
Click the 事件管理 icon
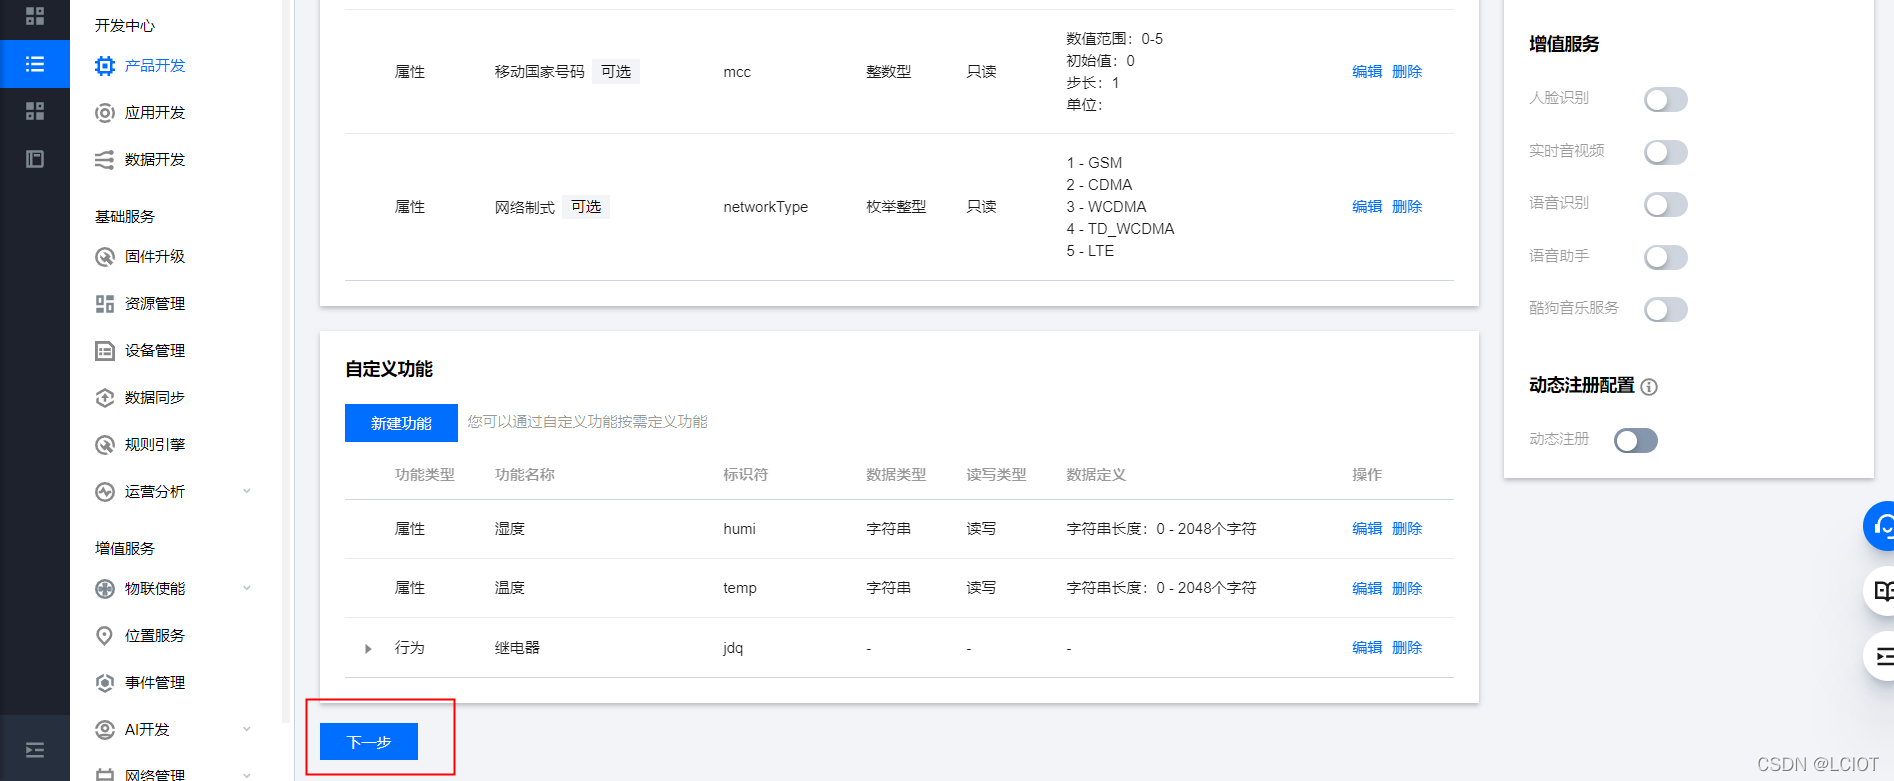pyautogui.click(x=105, y=683)
